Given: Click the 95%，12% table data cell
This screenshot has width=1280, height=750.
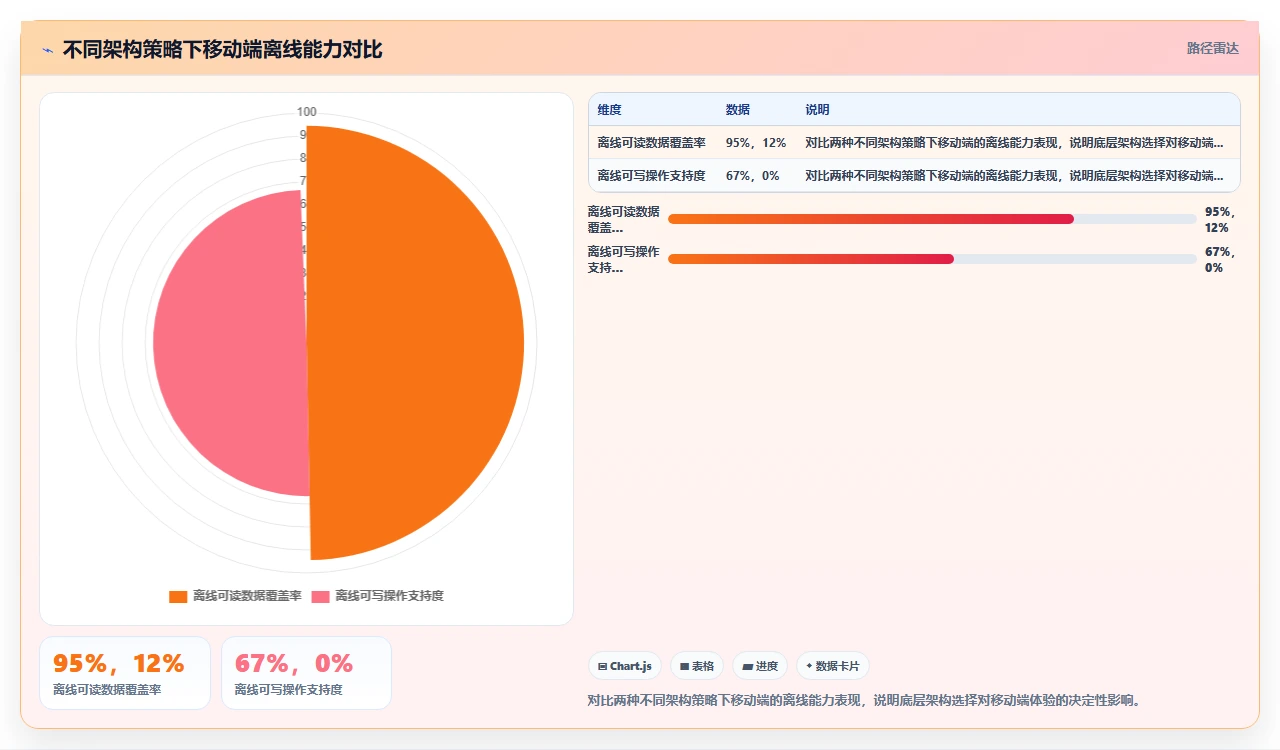Looking at the screenshot, I should pos(756,143).
